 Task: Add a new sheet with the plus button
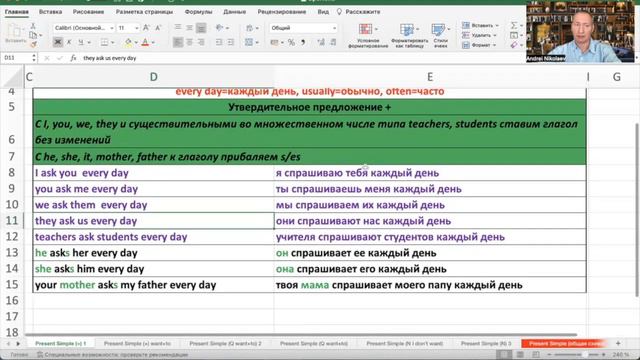point(618,343)
